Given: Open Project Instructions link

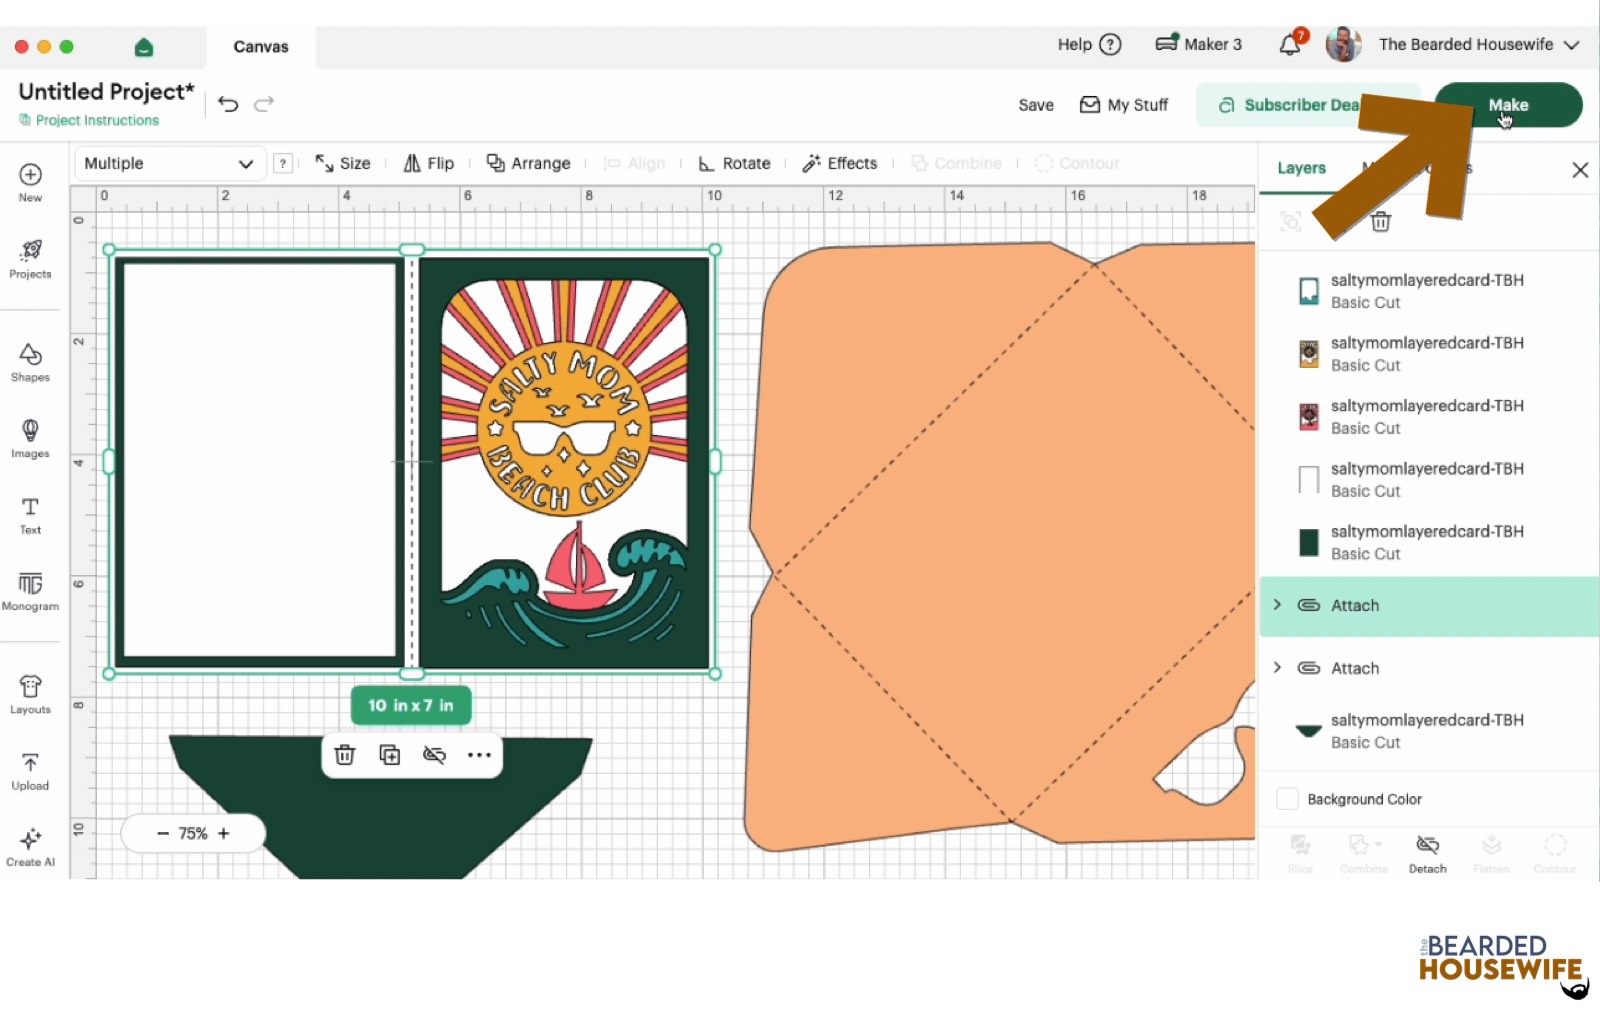Looking at the screenshot, I should click(x=89, y=120).
